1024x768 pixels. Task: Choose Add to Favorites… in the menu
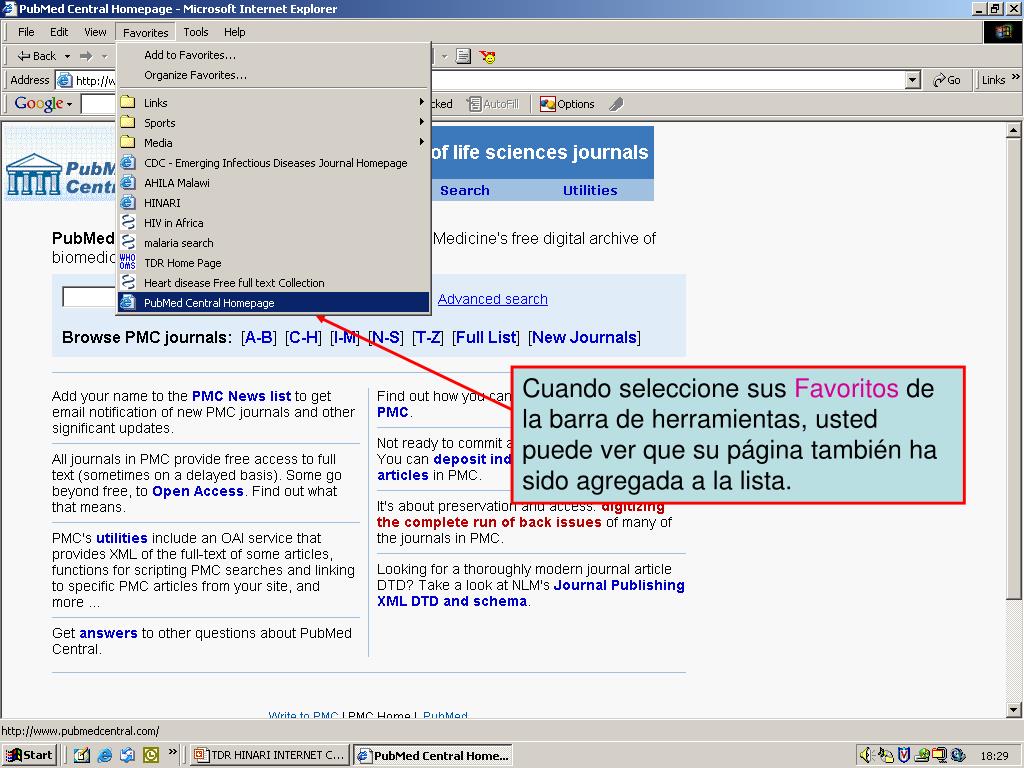click(274, 55)
